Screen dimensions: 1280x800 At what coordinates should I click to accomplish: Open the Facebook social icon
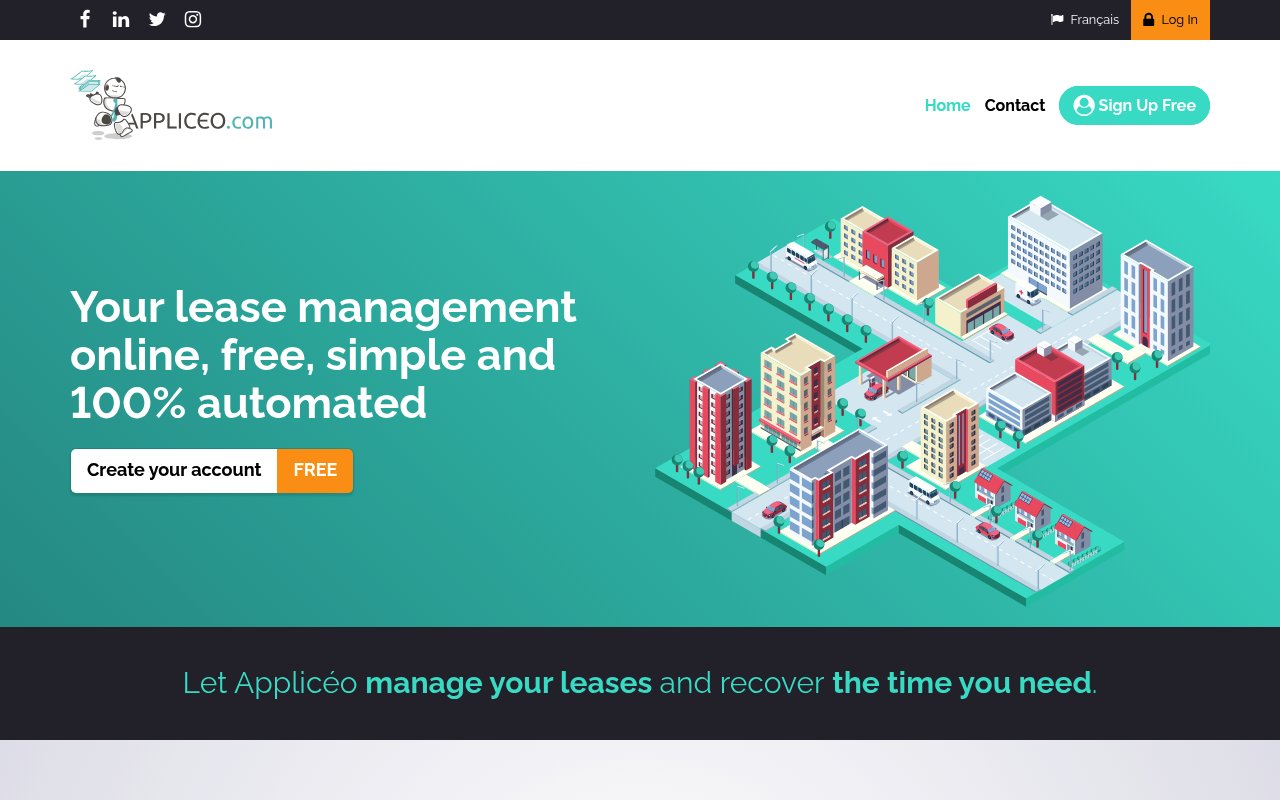[x=85, y=19]
